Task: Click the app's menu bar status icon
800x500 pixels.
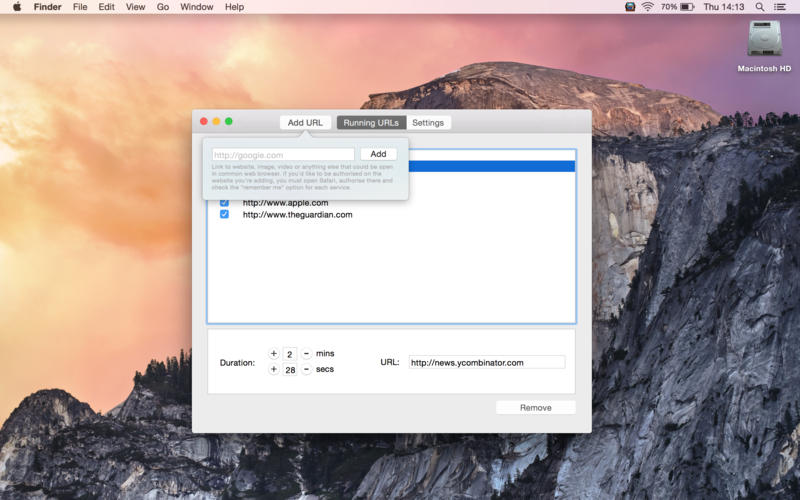Action: pos(630,7)
